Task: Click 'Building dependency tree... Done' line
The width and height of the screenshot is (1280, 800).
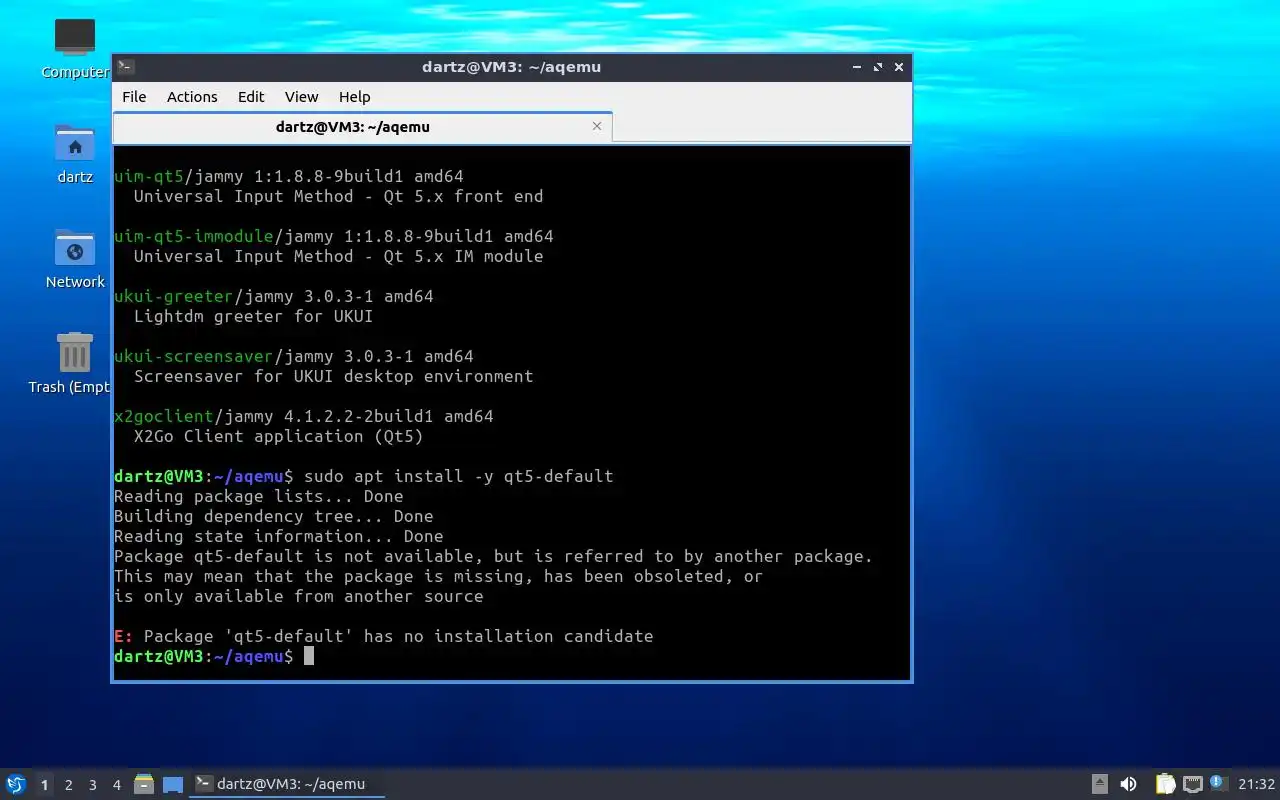Action: [274, 516]
